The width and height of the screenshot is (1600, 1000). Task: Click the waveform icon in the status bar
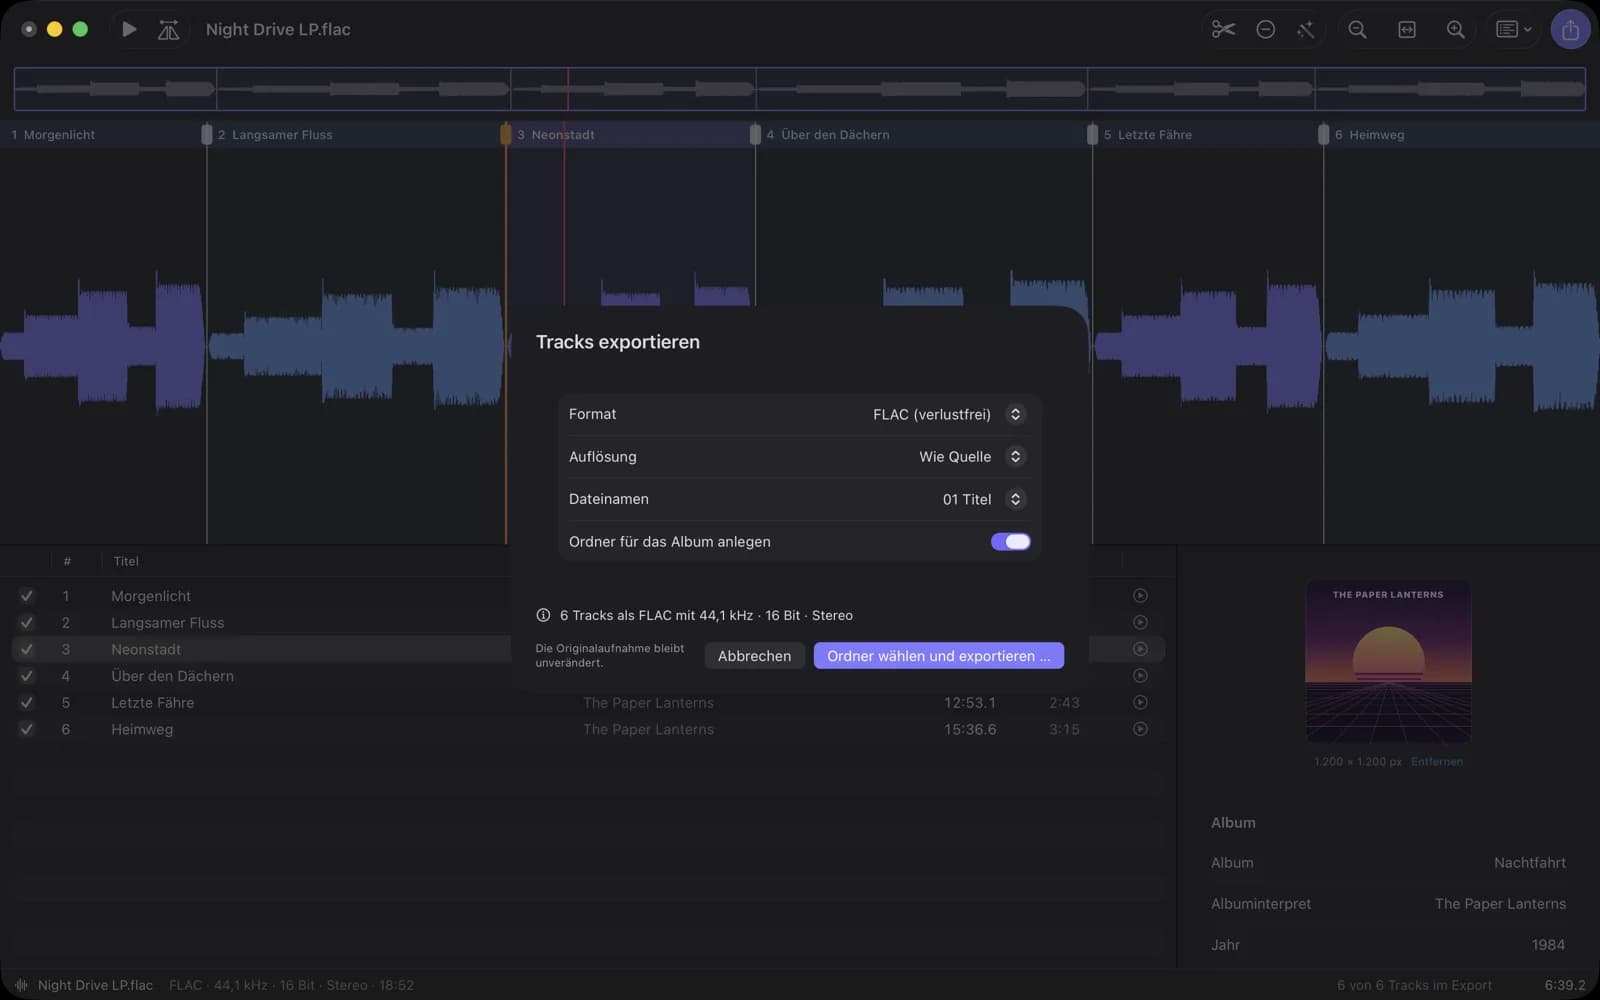click(x=21, y=985)
